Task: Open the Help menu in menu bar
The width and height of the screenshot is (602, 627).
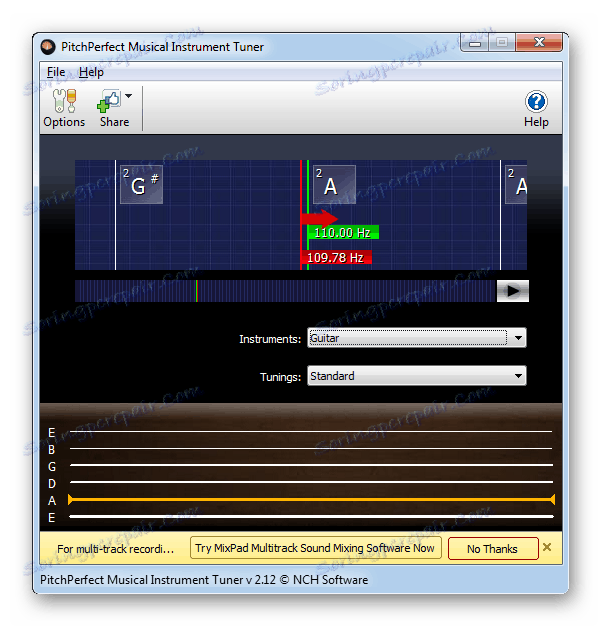Action: [91, 72]
